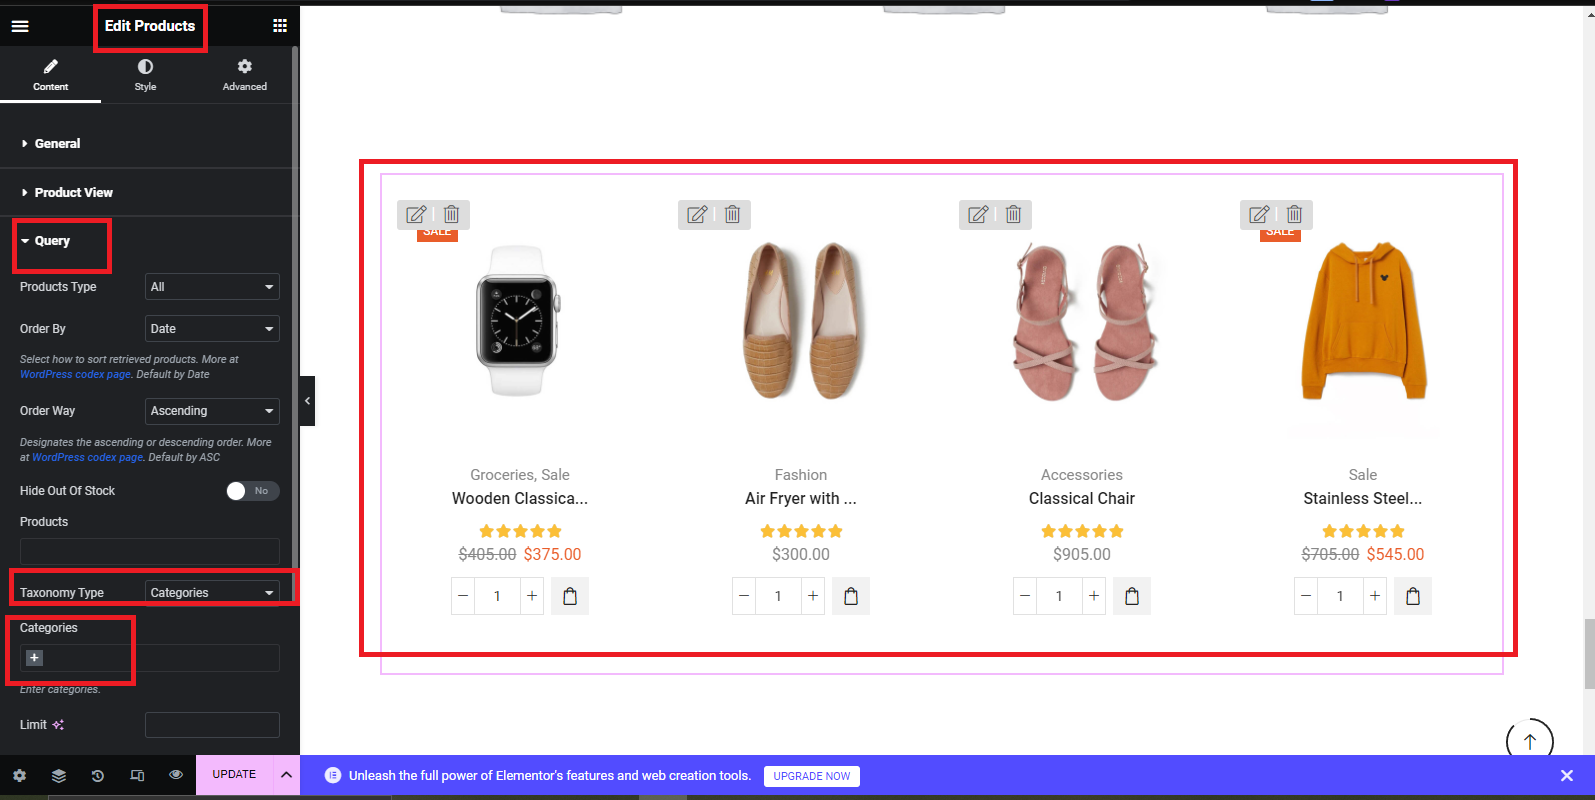Open the Taxonomy Type dropdown

coord(212,593)
